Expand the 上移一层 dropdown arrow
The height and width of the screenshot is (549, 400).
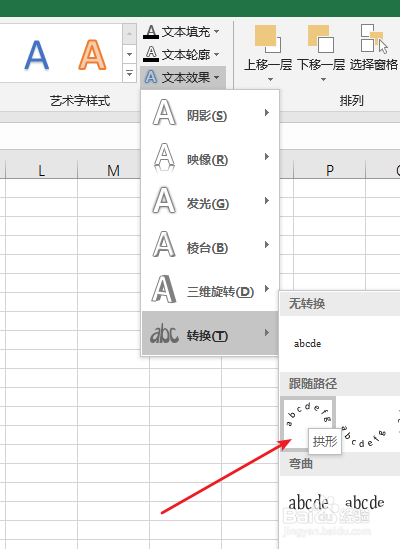270,79
